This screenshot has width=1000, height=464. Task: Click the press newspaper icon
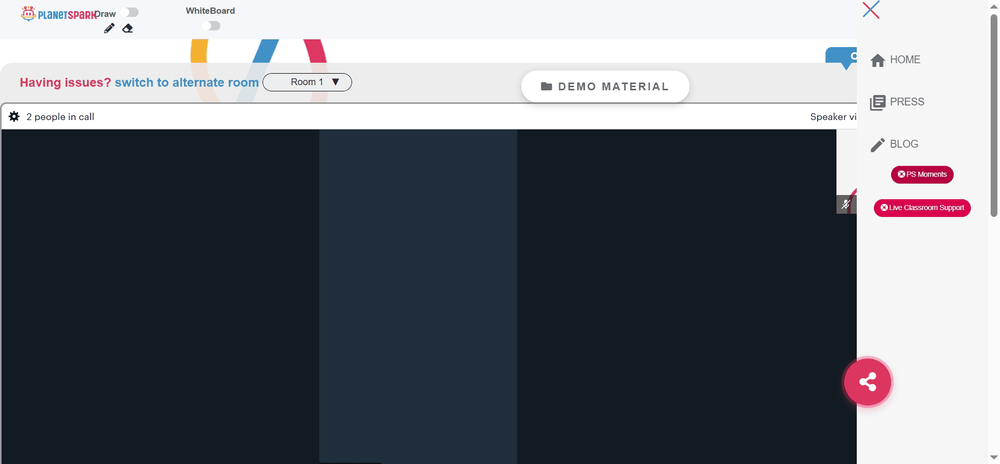878,103
